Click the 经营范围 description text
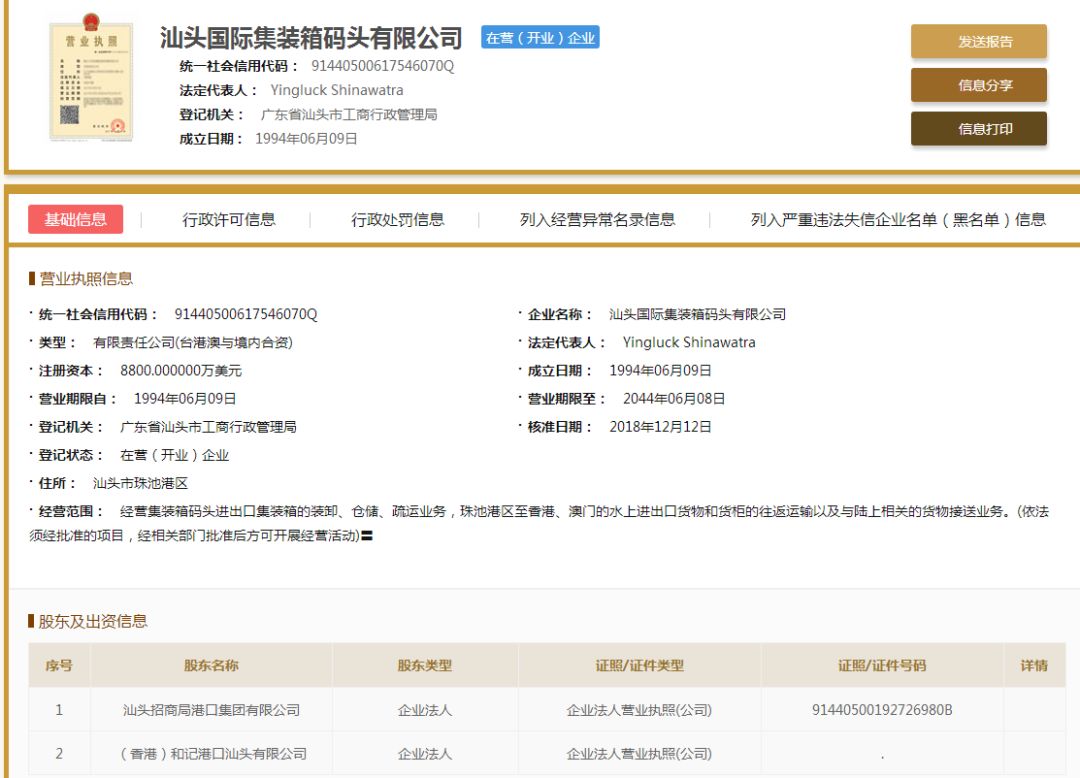The height and width of the screenshot is (778, 1080). (x=539, y=523)
